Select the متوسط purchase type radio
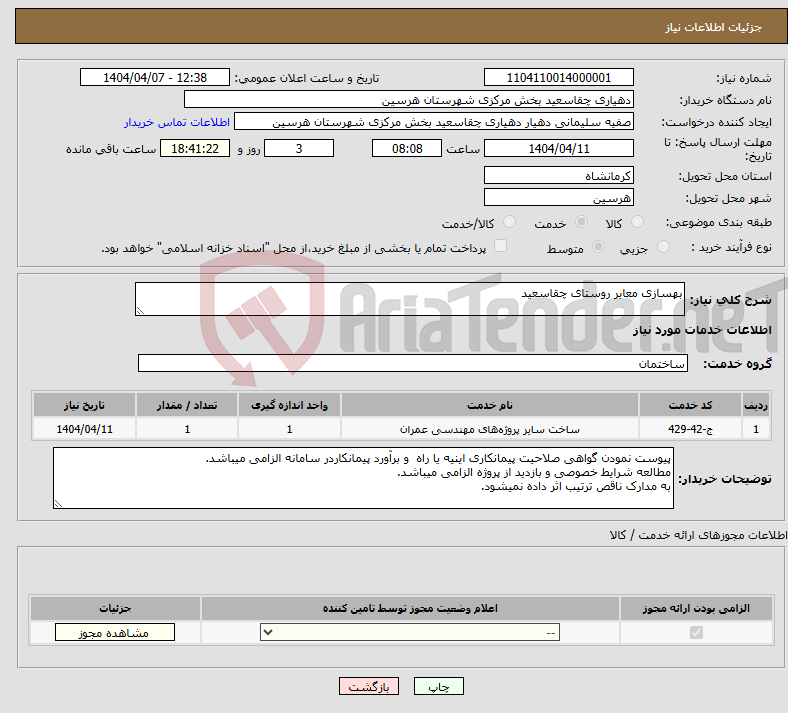This screenshot has width=788, height=713. [598, 247]
